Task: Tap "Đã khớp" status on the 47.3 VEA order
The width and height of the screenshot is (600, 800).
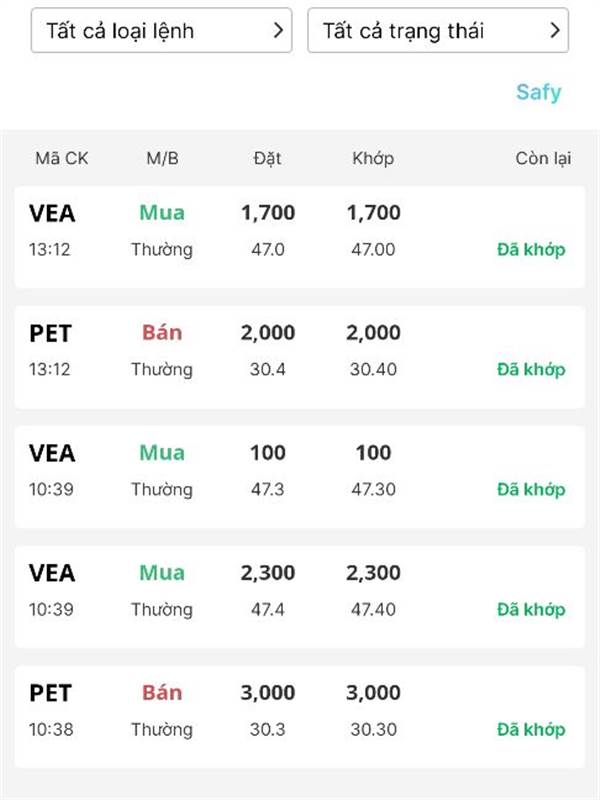Action: tap(530, 490)
